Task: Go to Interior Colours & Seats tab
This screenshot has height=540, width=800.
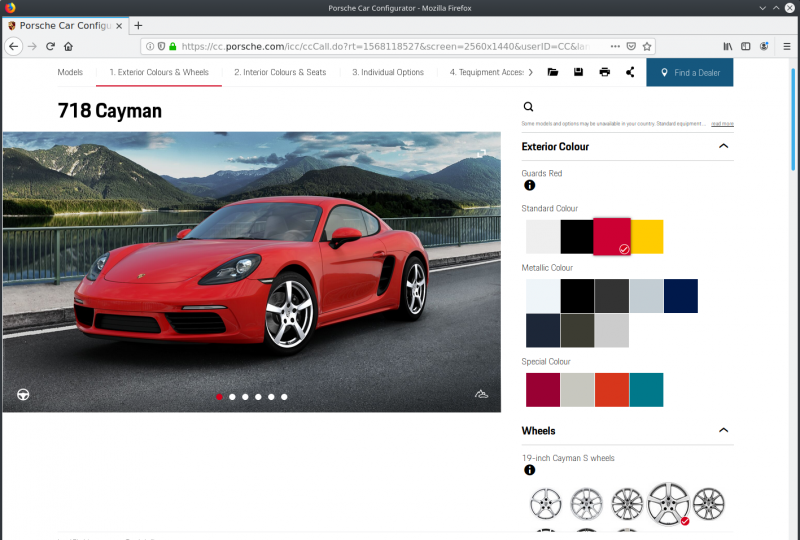Action: coord(280,72)
